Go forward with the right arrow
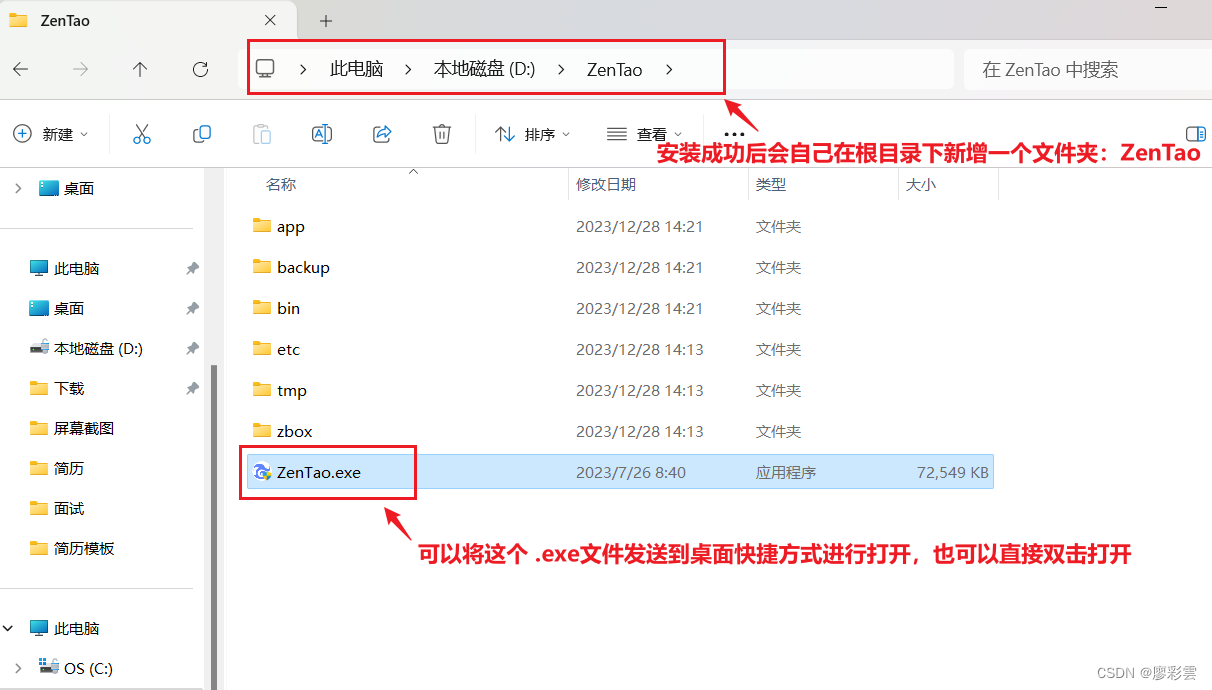1212x690 pixels. point(81,69)
